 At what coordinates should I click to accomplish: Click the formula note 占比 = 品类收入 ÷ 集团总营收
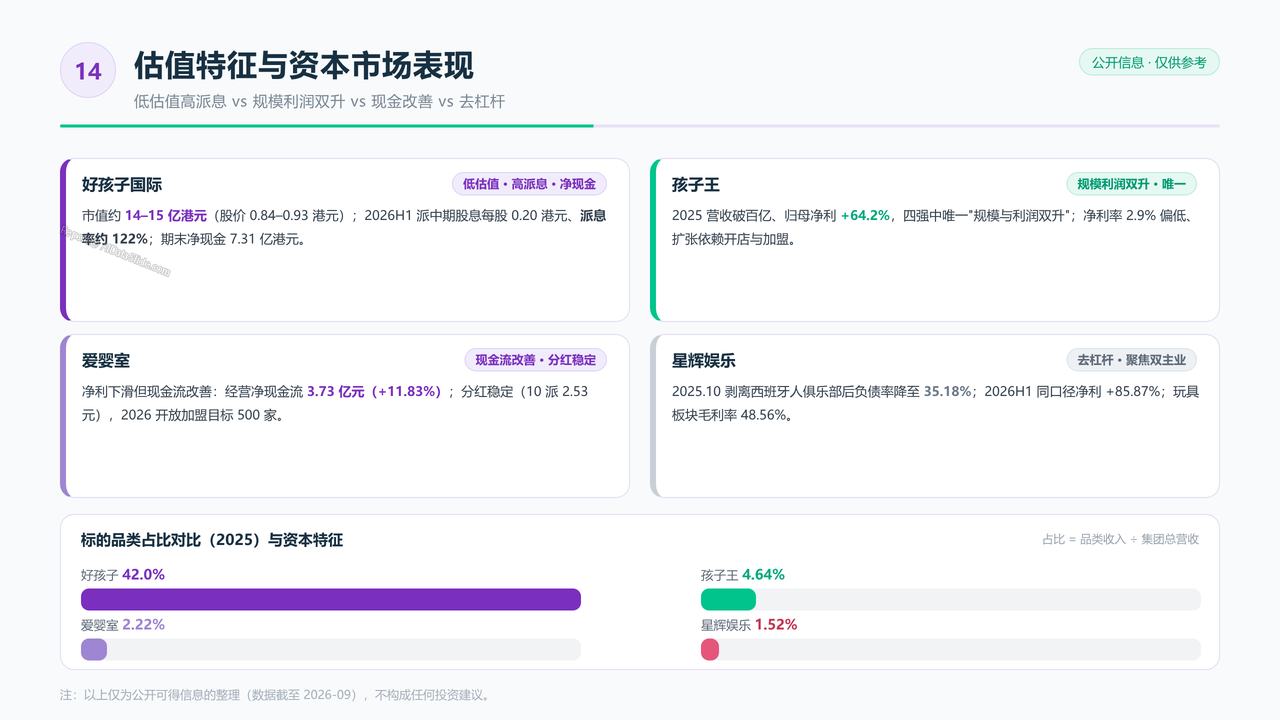(x=1120, y=539)
